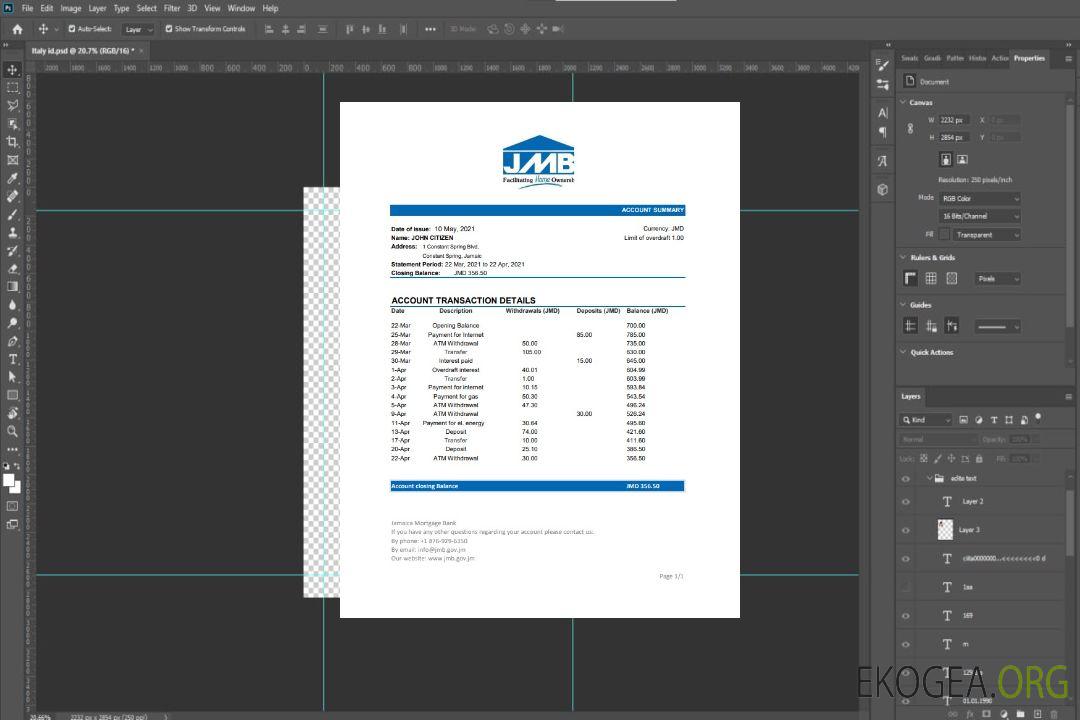Open the Window menu
The image size is (1080, 720).
[x=241, y=8]
